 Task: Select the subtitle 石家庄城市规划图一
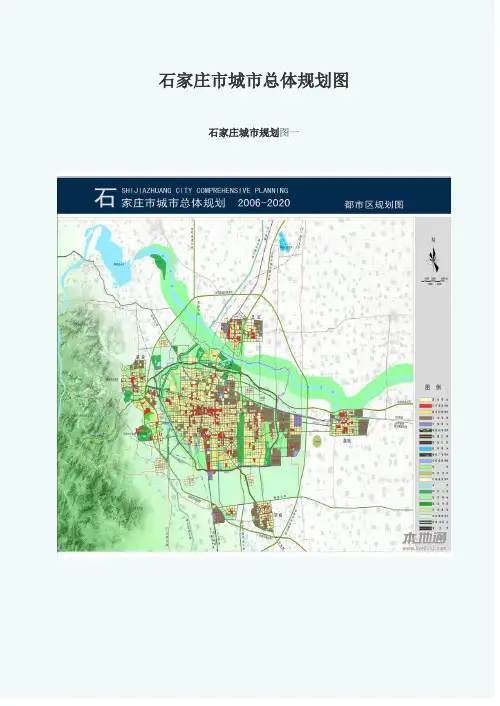tap(254, 133)
